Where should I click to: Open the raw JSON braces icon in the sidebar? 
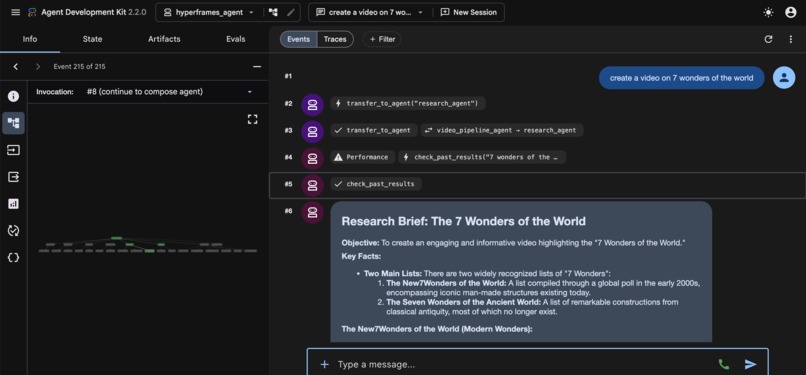pyautogui.click(x=13, y=257)
